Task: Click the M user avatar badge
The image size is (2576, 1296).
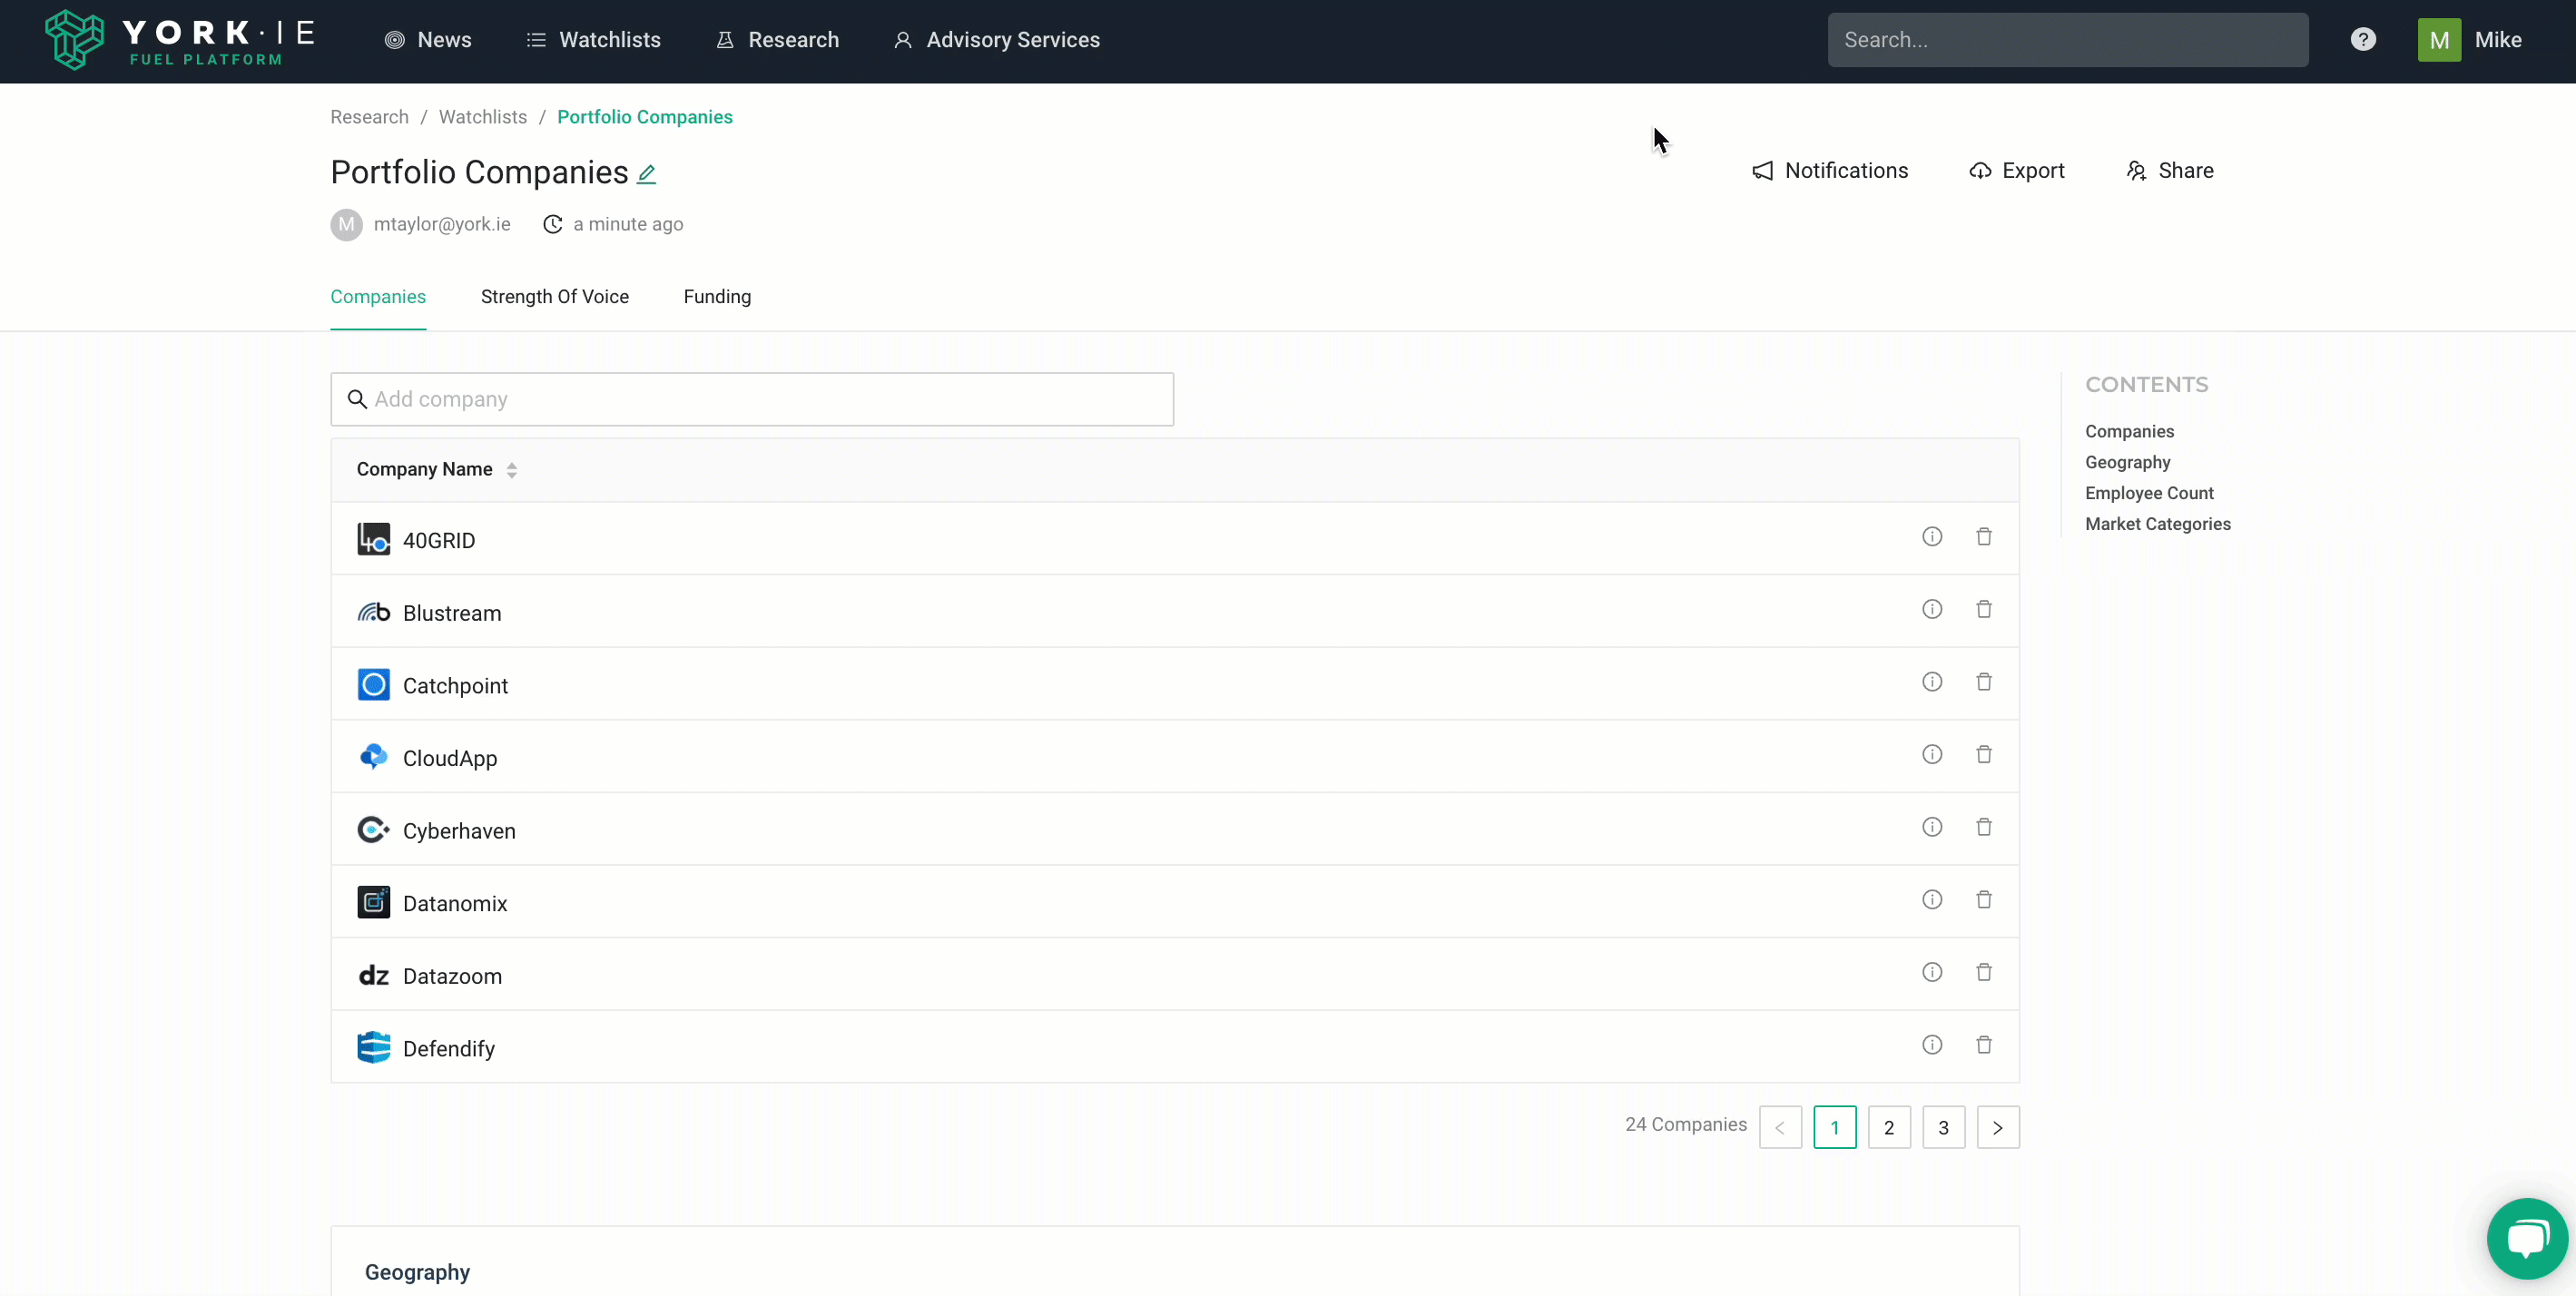Action: click(2439, 40)
